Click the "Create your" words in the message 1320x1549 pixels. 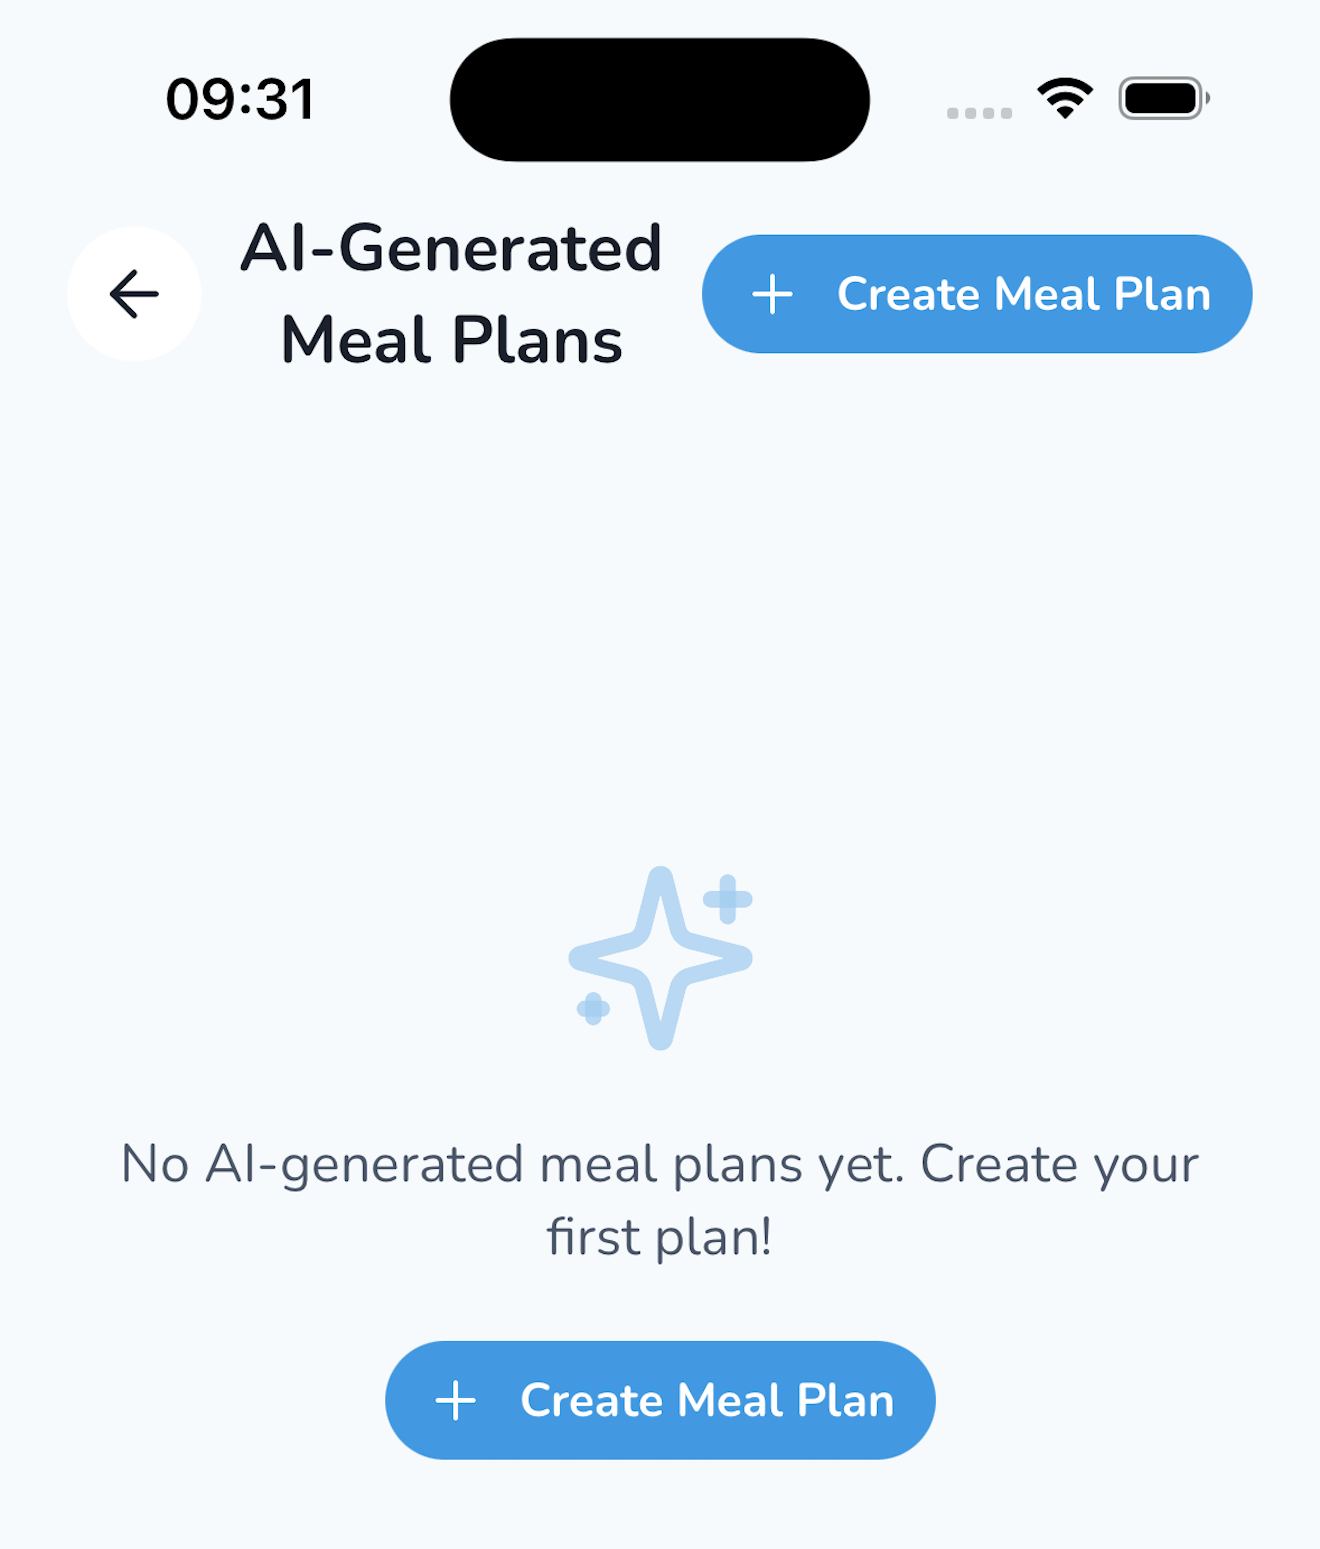(x=1059, y=1164)
